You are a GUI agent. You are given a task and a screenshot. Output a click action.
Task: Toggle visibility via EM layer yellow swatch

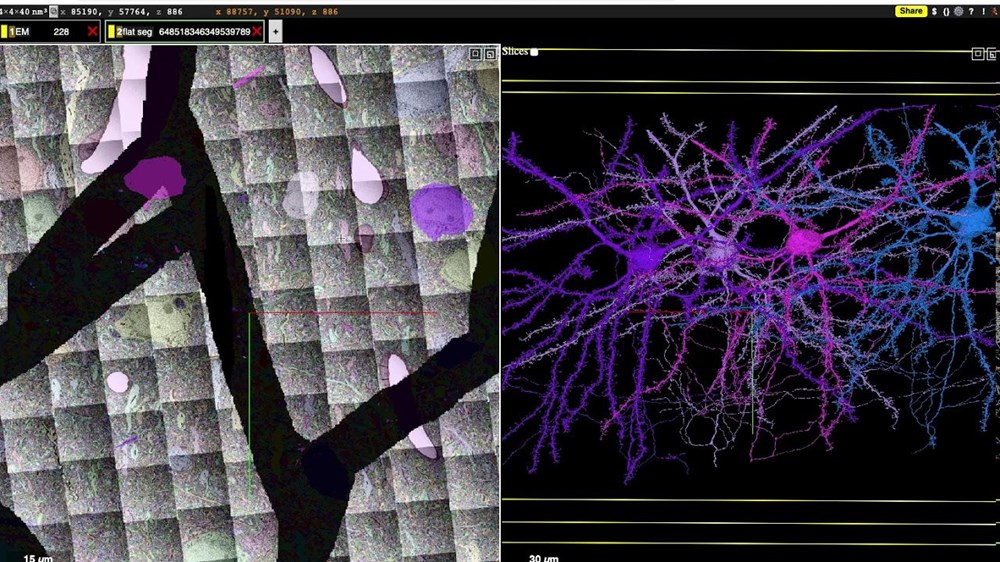click(x=4, y=32)
